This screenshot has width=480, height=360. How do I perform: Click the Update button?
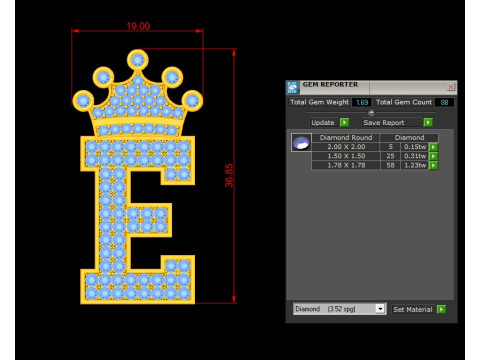(x=322, y=123)
